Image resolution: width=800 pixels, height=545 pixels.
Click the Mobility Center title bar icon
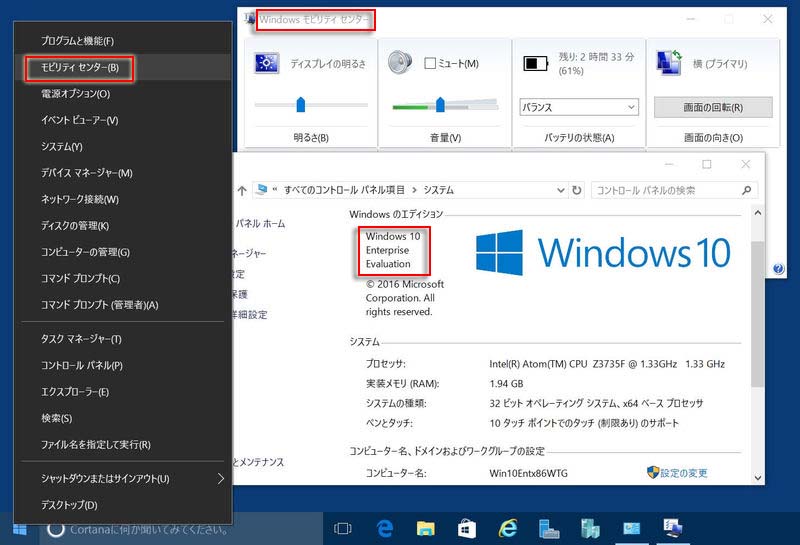[x=249, y=19]
